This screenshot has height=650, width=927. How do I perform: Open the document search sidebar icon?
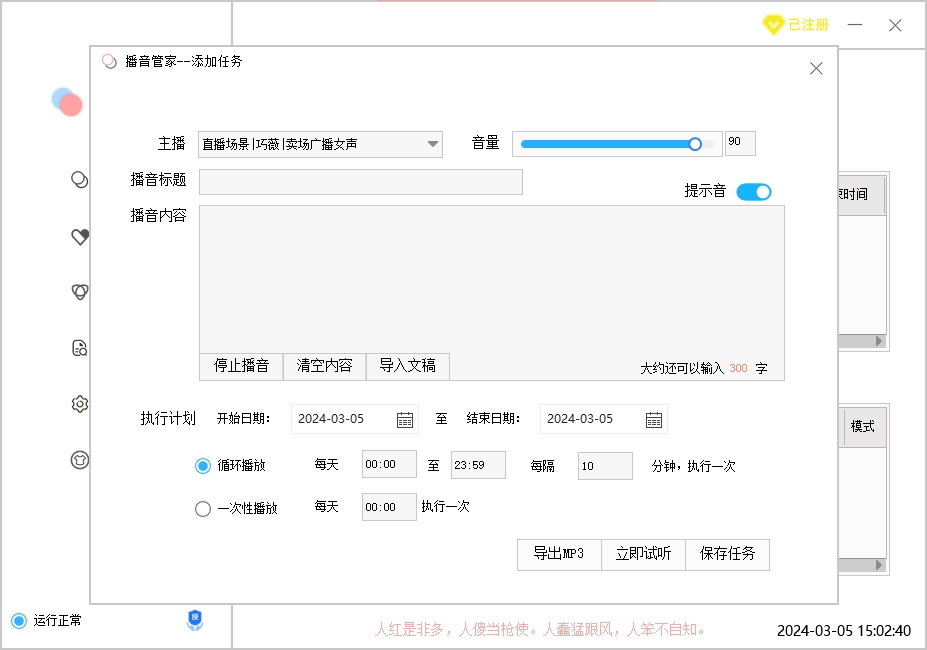pyautogui.click(x=80, y=348)
